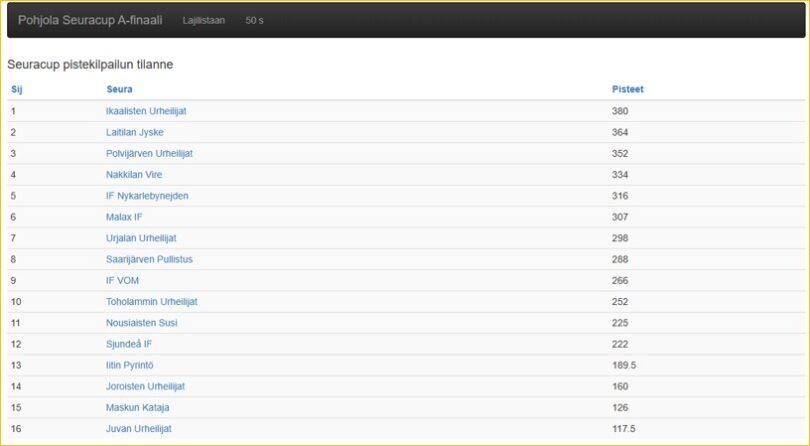Open the Urjalan Urheilijat club link
Viewport: 810px width, 446px height.
click(x=141, y=238)
